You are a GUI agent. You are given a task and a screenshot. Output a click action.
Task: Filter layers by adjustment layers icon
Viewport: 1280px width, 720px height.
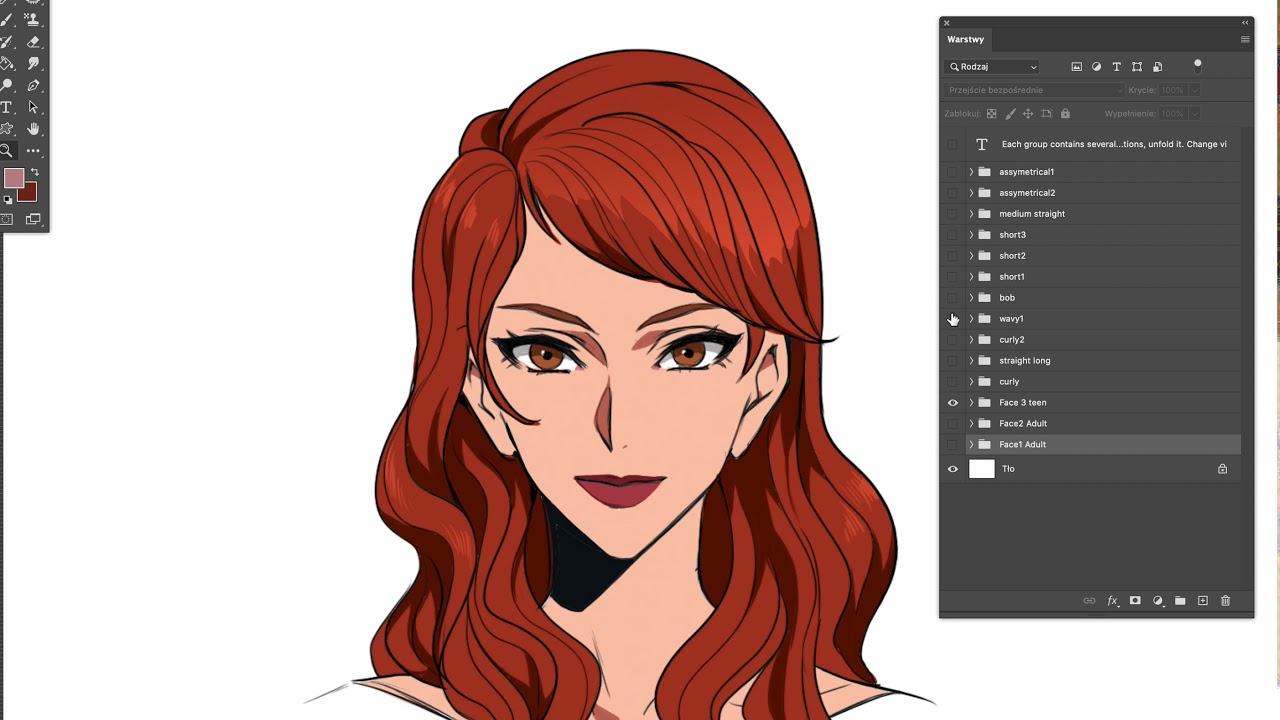coord(1096,67)
